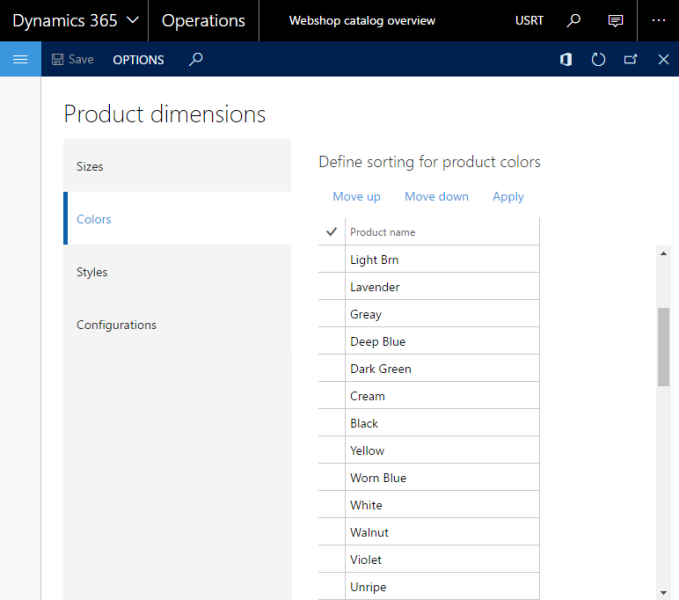679x600 pixels.
Task: Expand the Dynamics 365 dropdown chevron
Action: [x=133, y=20]
